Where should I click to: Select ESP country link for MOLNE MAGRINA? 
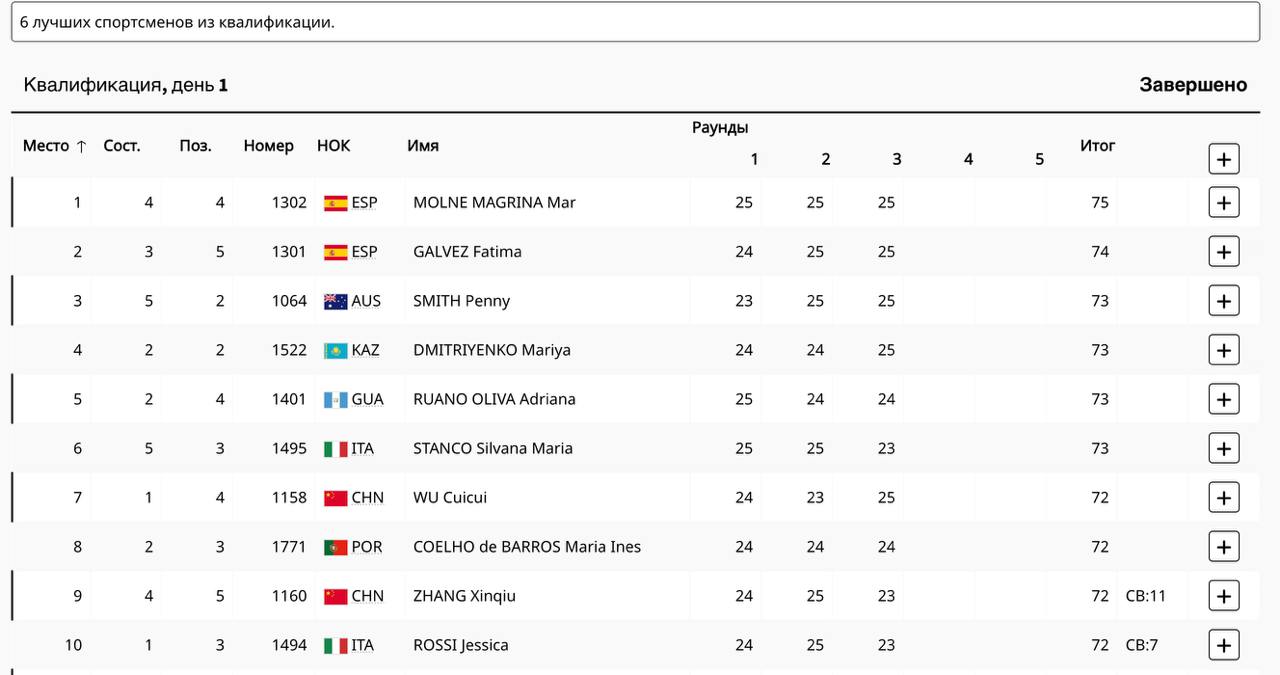click(x=365, y=203)
